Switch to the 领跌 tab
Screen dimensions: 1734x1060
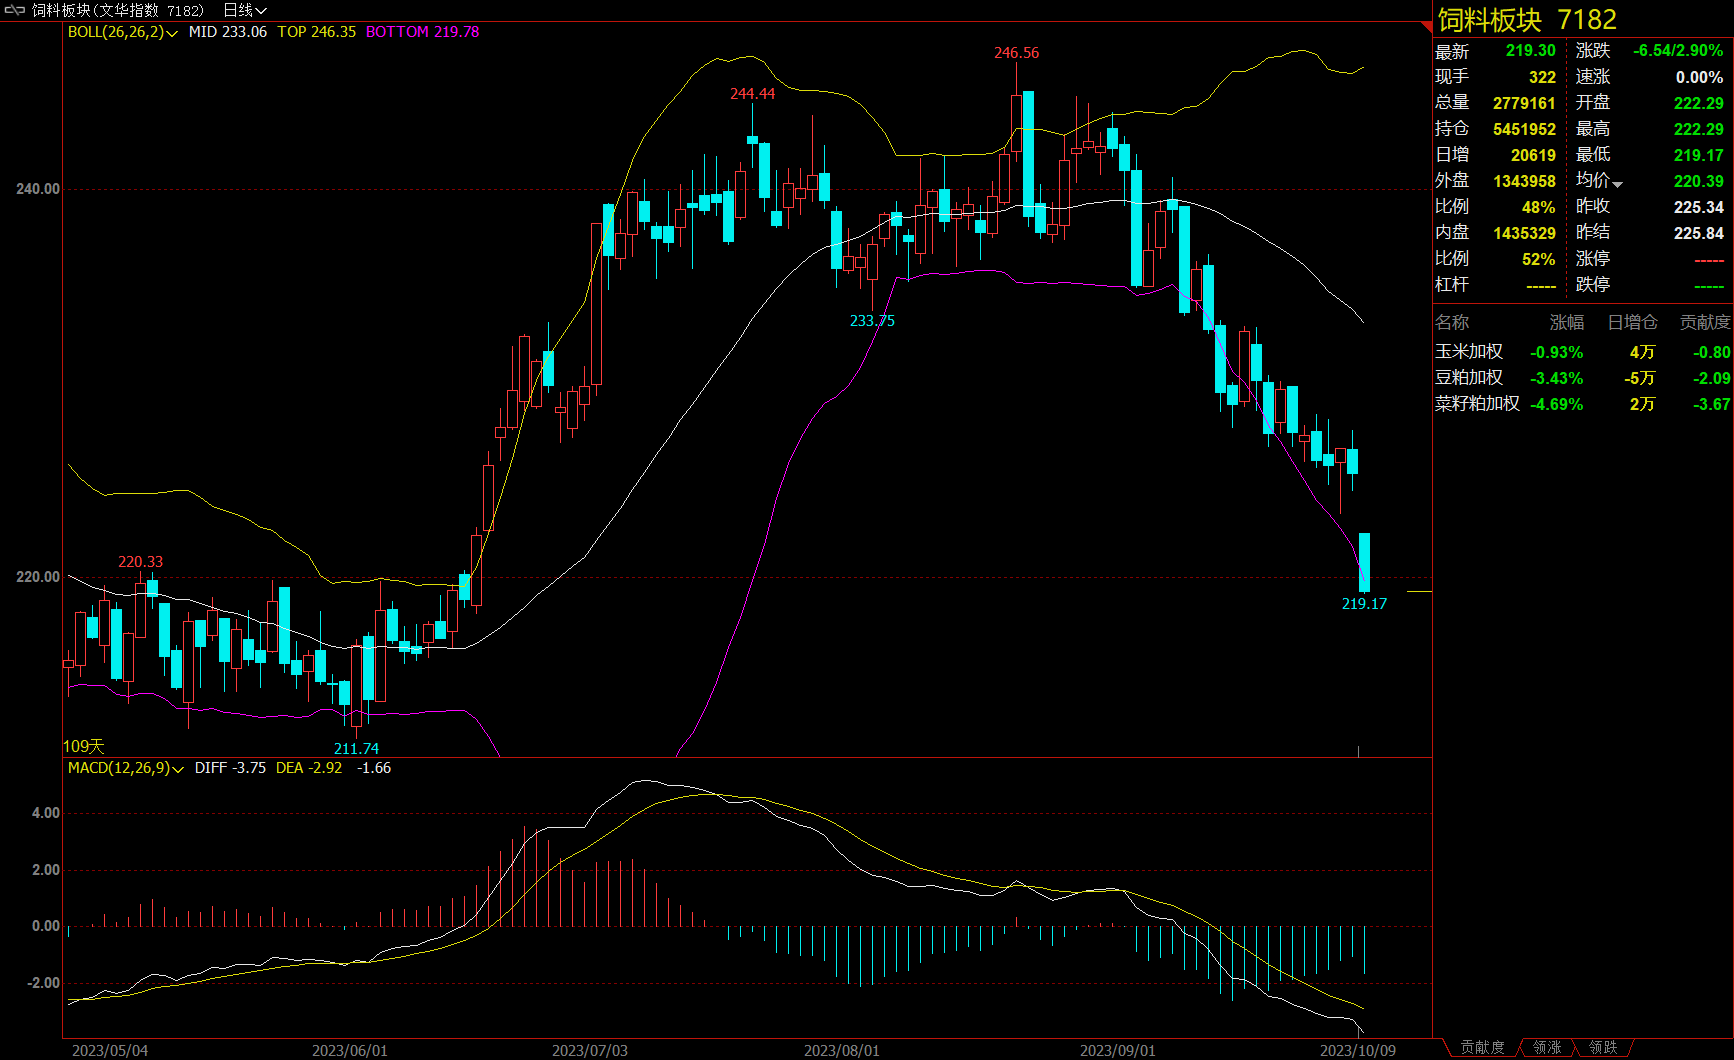coord(1603,1047)
